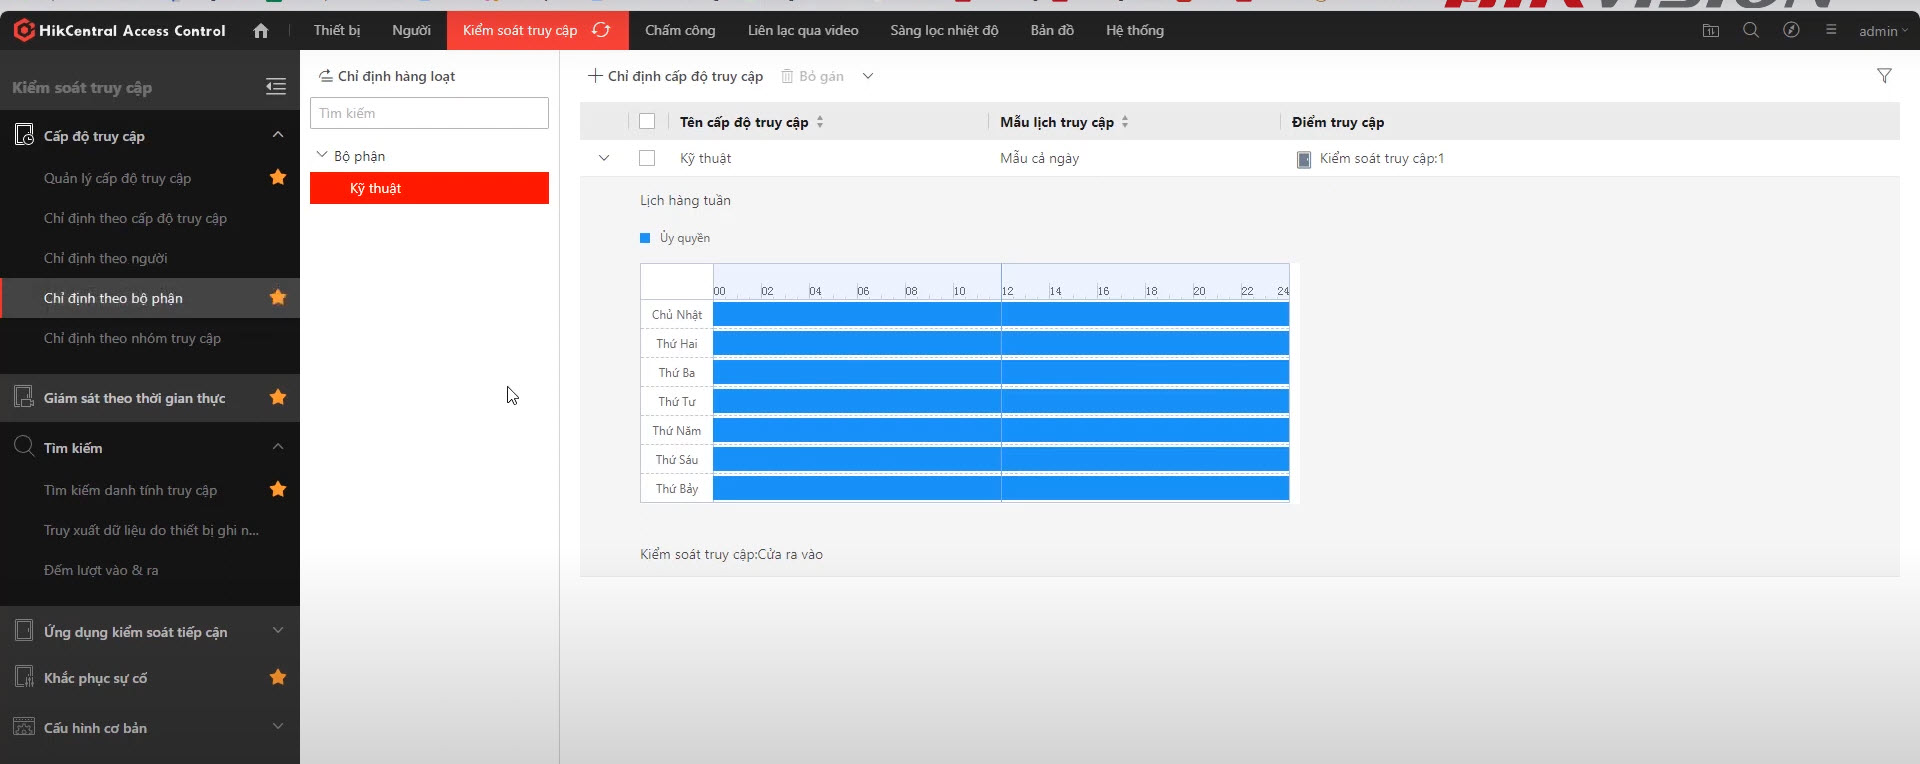
Task: Click the filter funnel icon
Action: 1884,76
